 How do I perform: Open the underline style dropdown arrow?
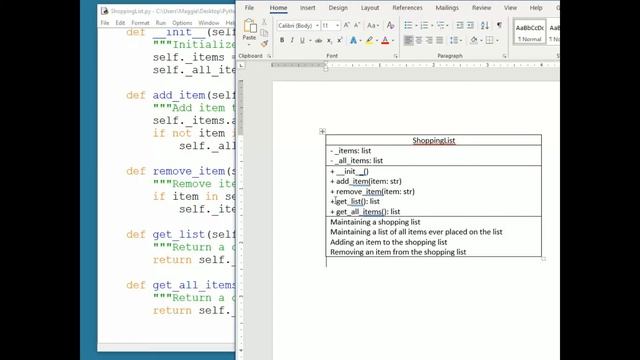[310, 40]
